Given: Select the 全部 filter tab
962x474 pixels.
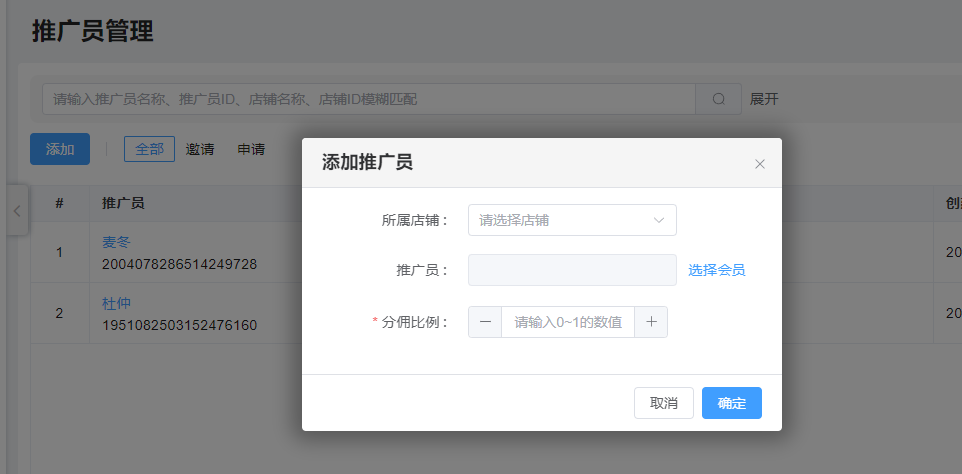Looking at the screenshot, I should point(149,149).
